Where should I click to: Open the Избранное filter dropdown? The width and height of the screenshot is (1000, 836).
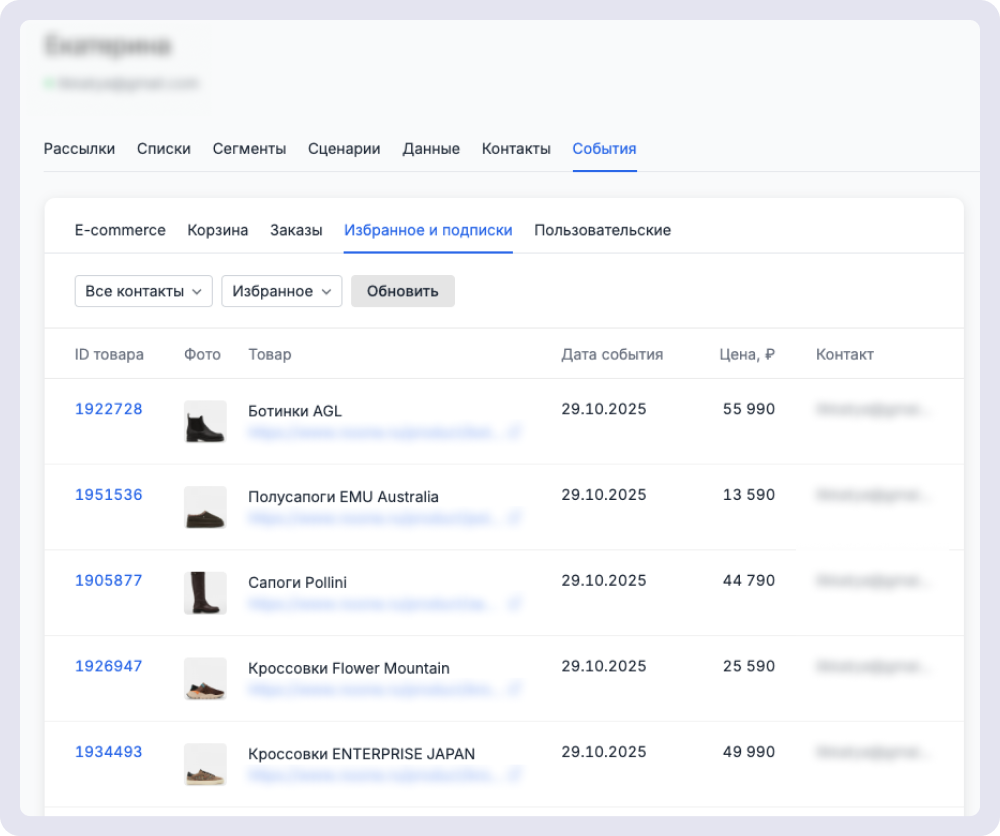281,291
